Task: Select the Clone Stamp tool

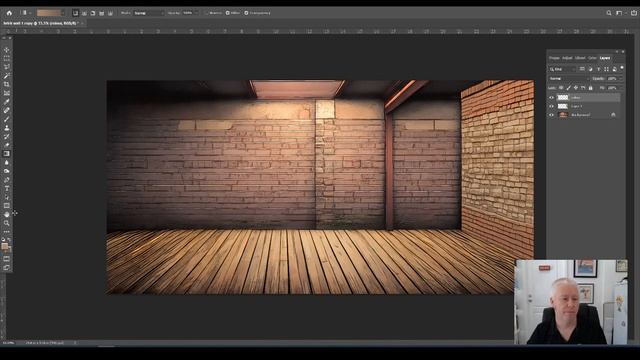Action: [7, 128]
